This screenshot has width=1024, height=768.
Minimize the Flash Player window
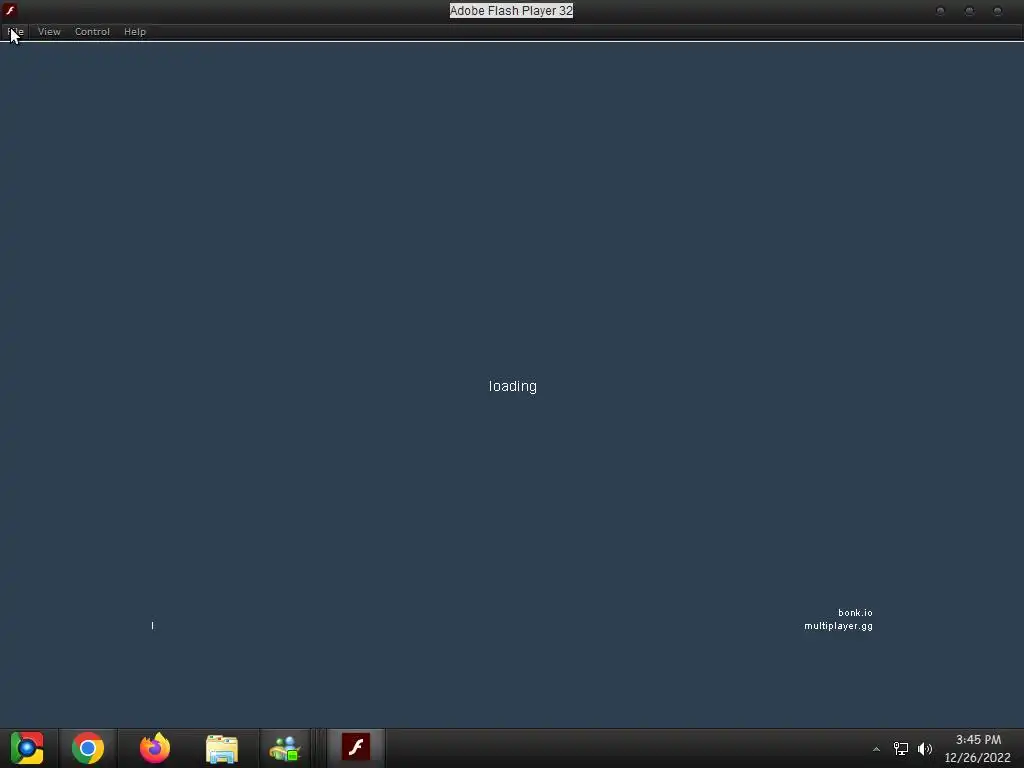click(x=940, y=10)
